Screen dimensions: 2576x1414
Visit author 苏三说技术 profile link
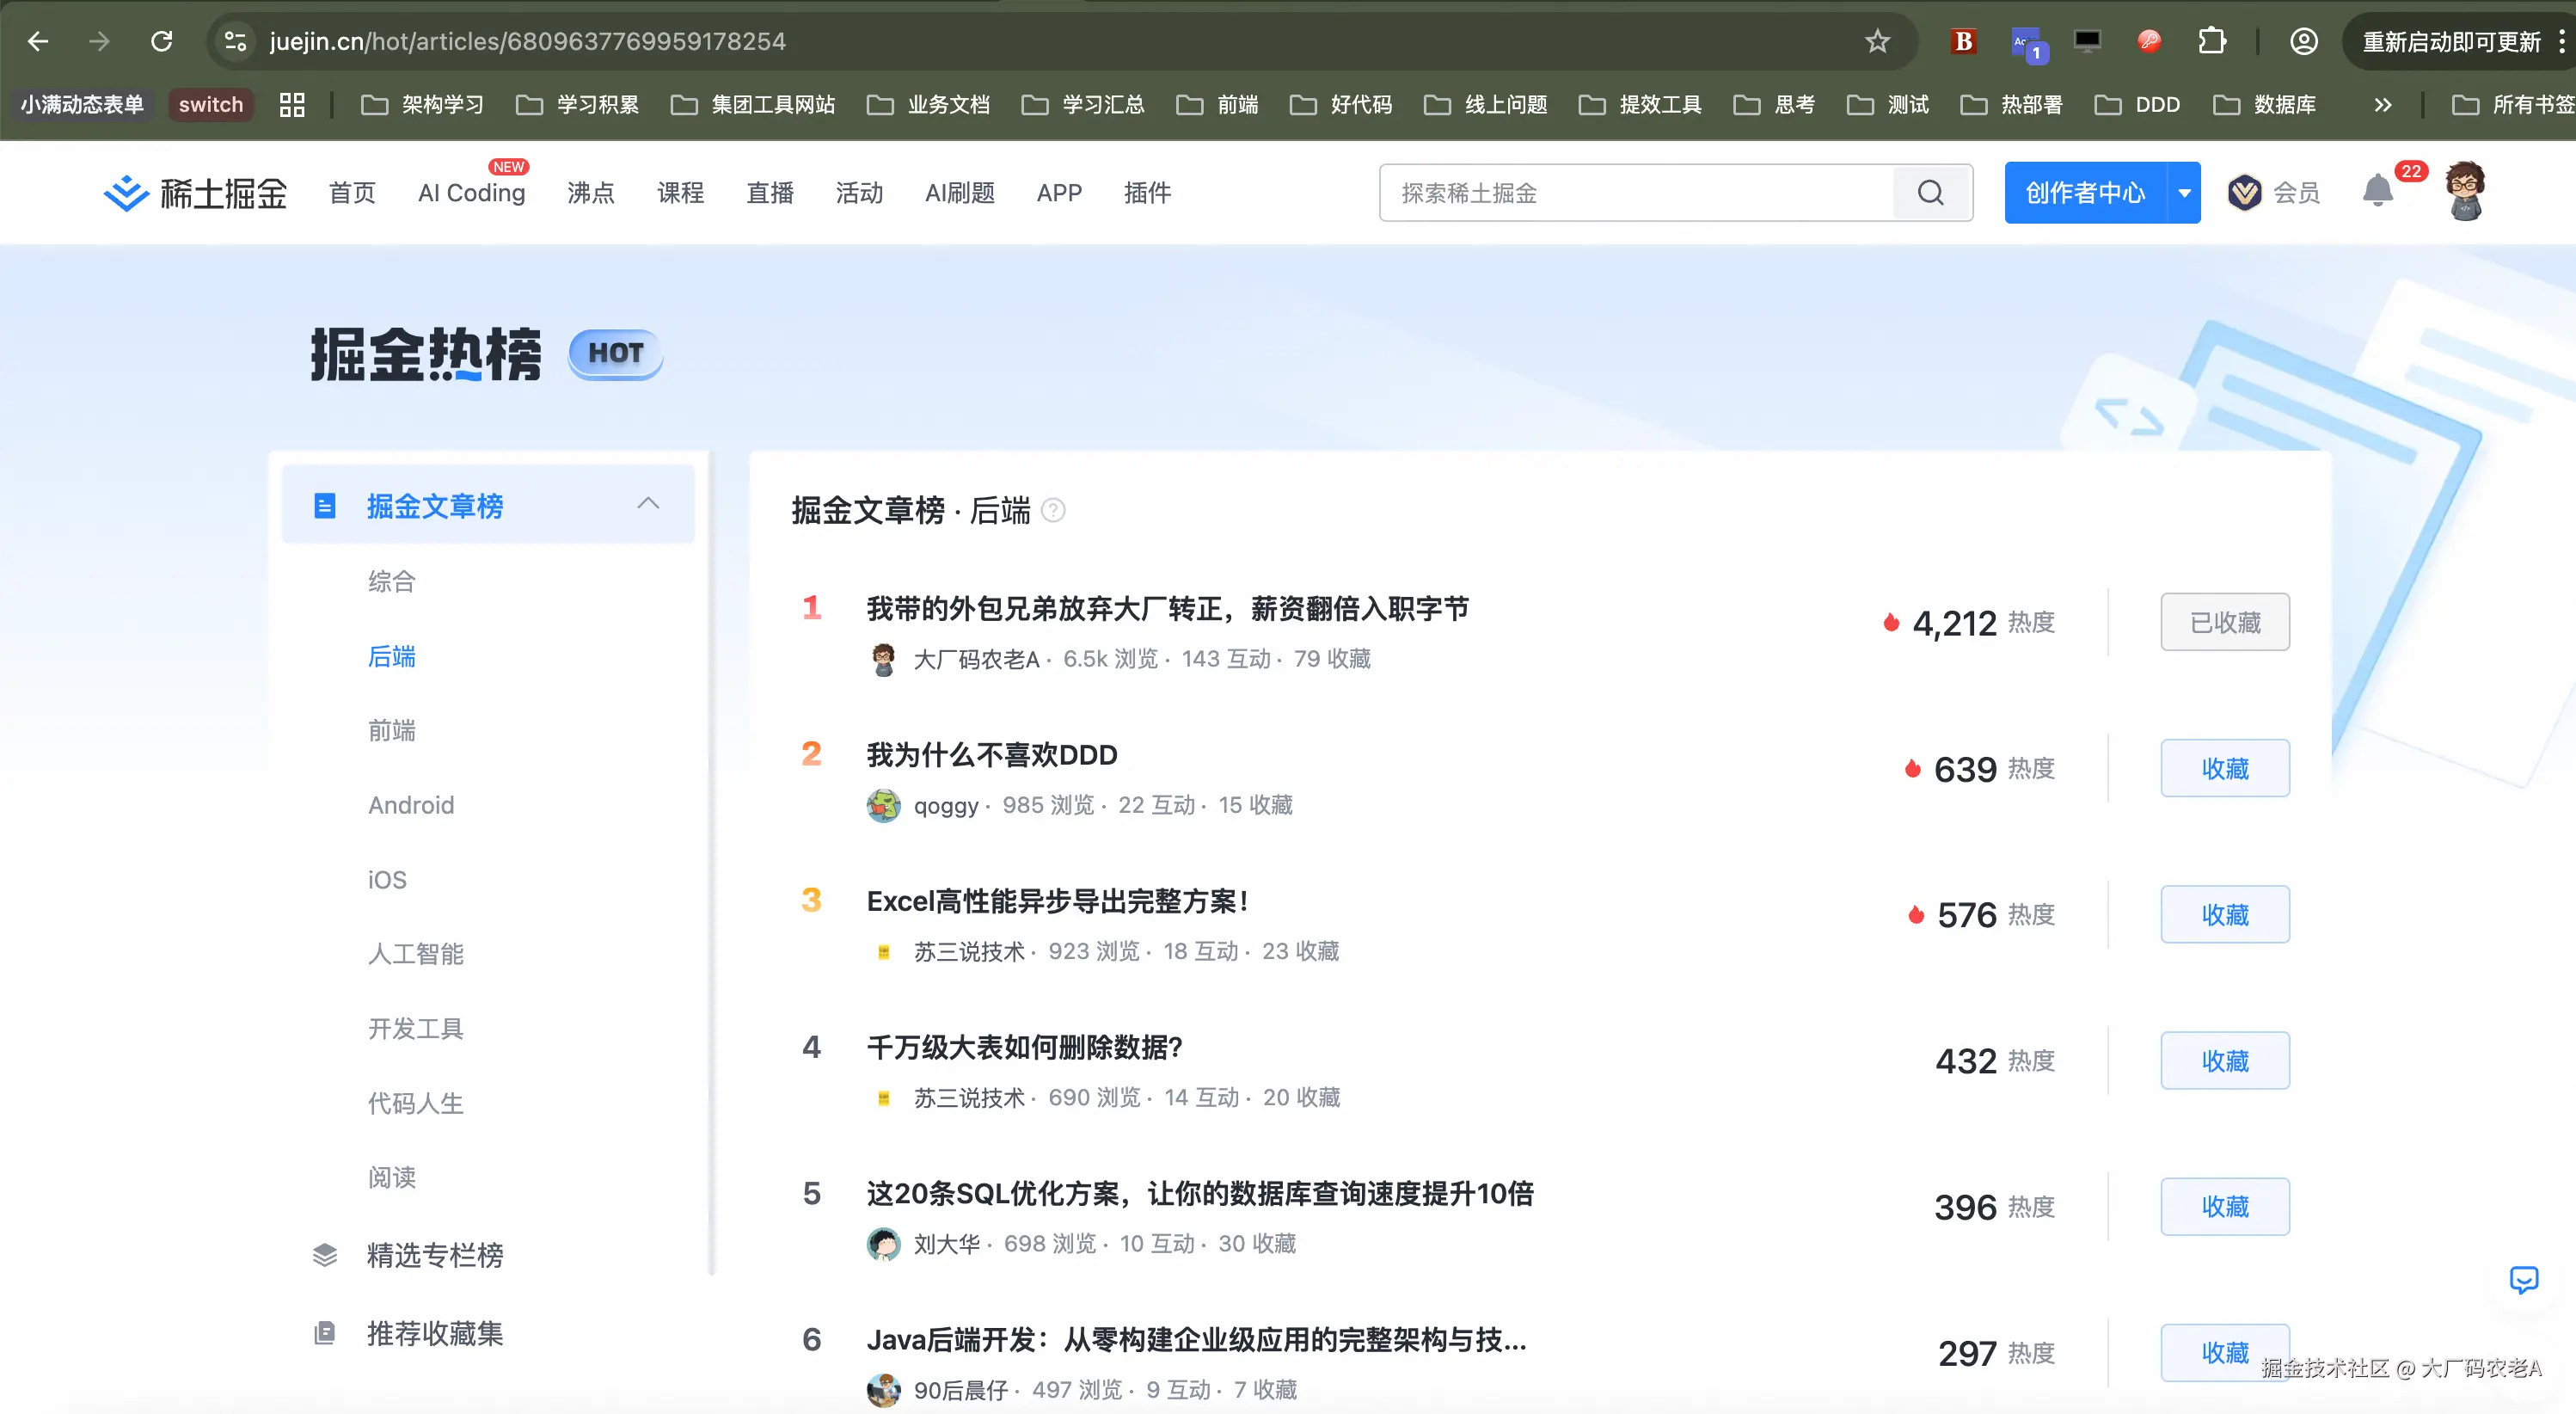968,951
